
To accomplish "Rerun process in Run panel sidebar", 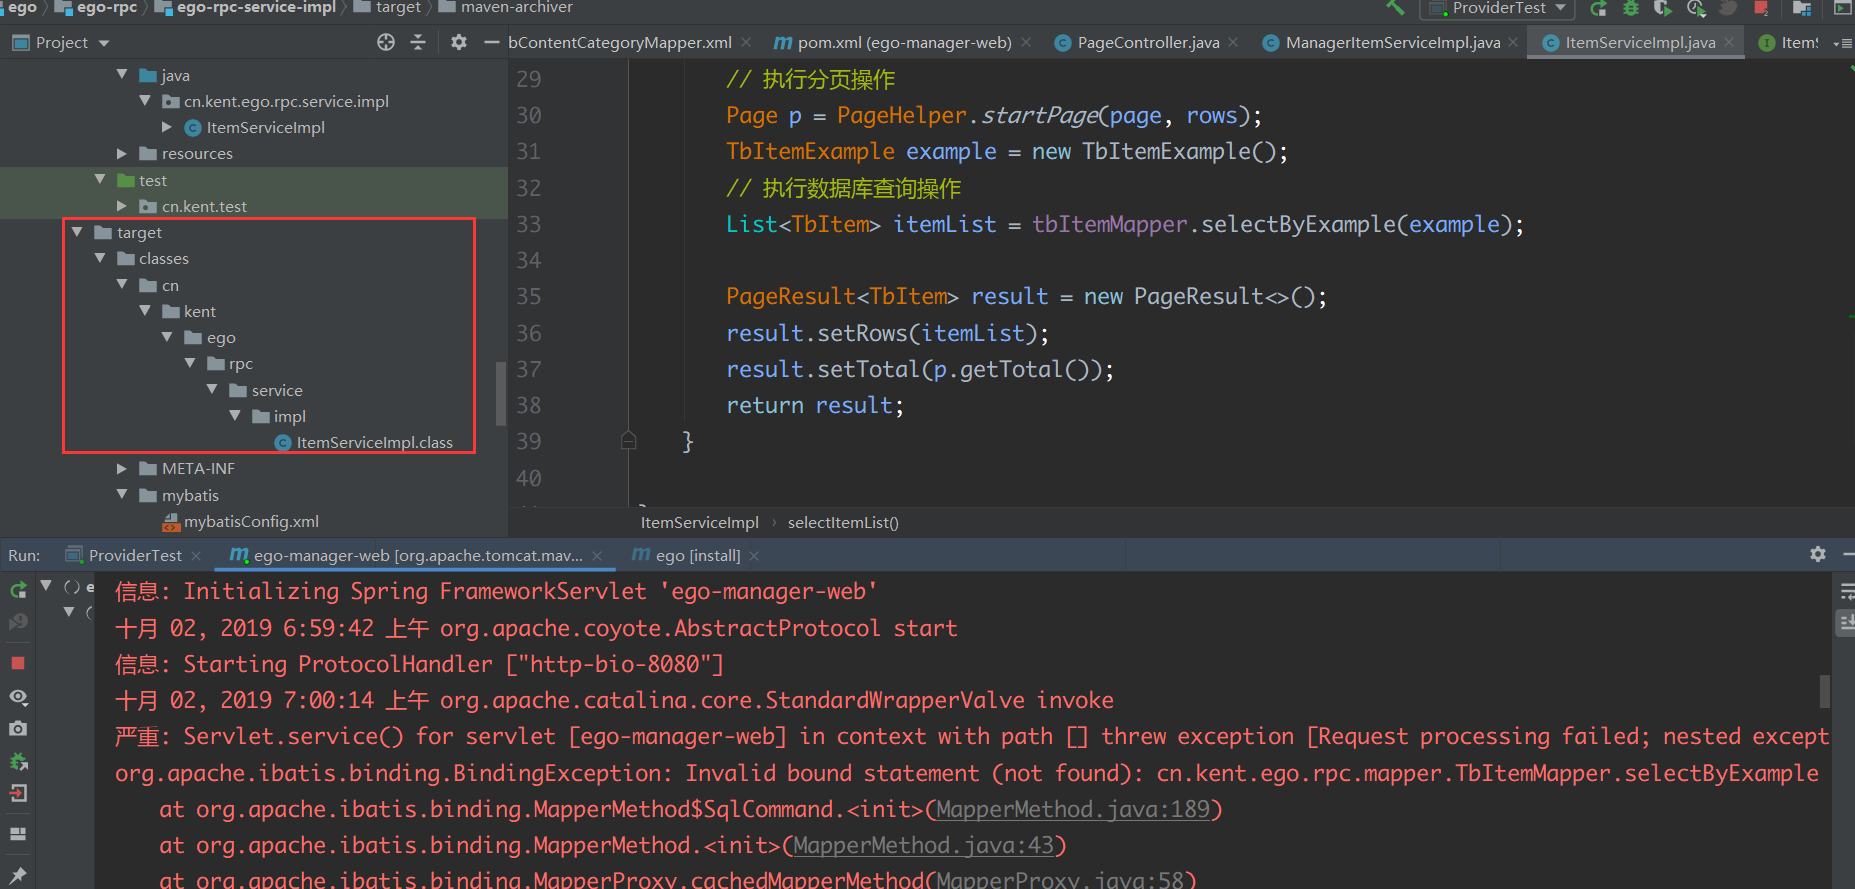I will [x=18, y=590].
